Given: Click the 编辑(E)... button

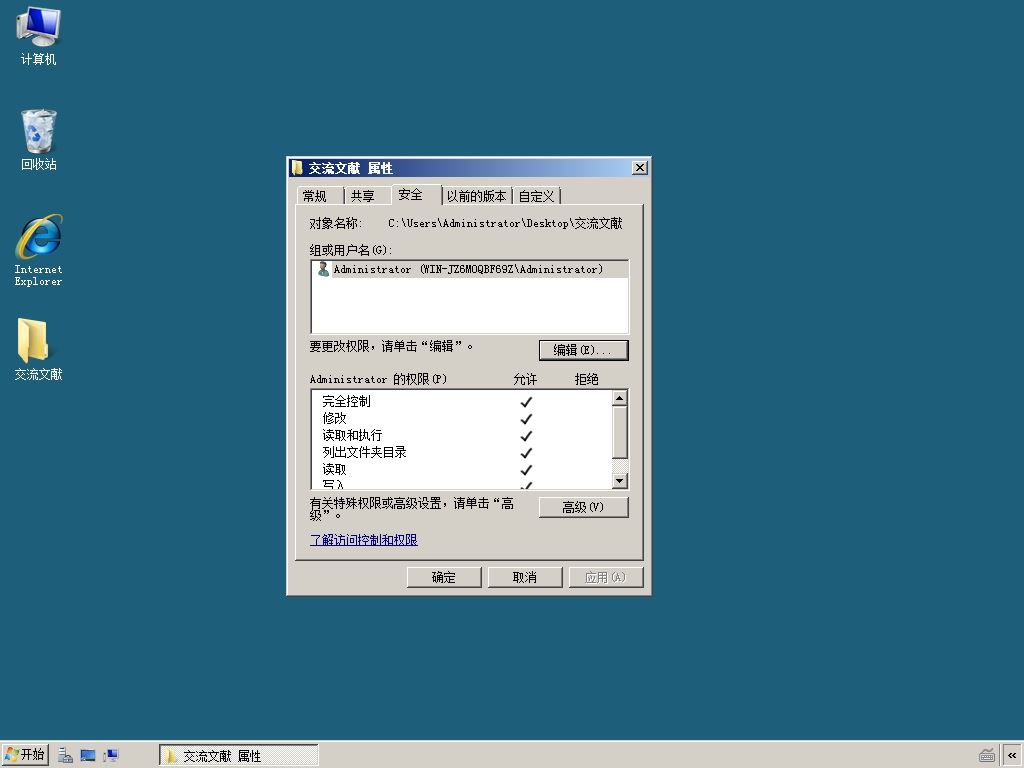Looking at the screenshot, I should pyautogui.click(x=583, y=350).
